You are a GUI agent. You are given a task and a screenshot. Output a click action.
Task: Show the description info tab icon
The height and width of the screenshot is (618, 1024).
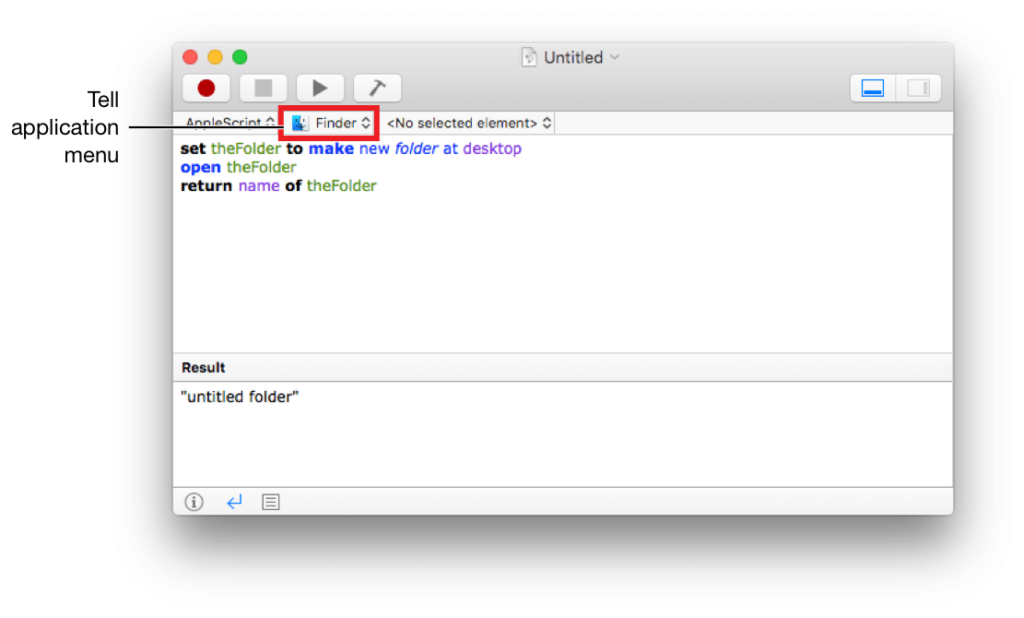coord(194,502)
